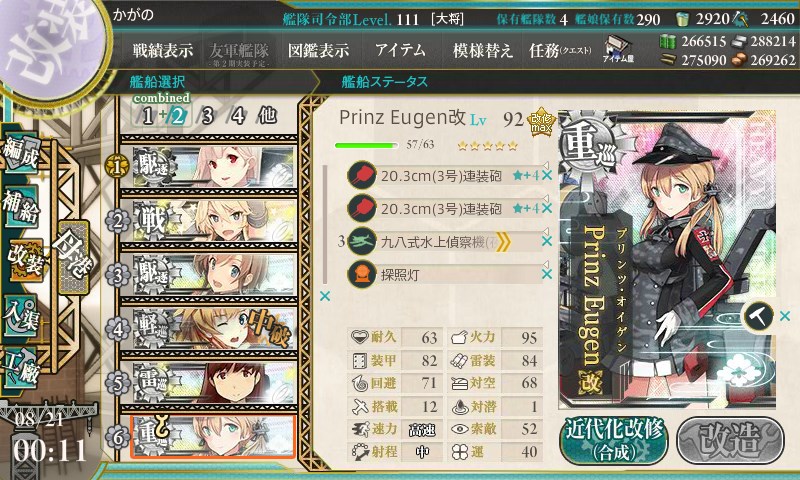Image resolution: width=800 pixels, height=480 pixels.
Task: Click the 改造 remodel button
Action: [730, 440]
